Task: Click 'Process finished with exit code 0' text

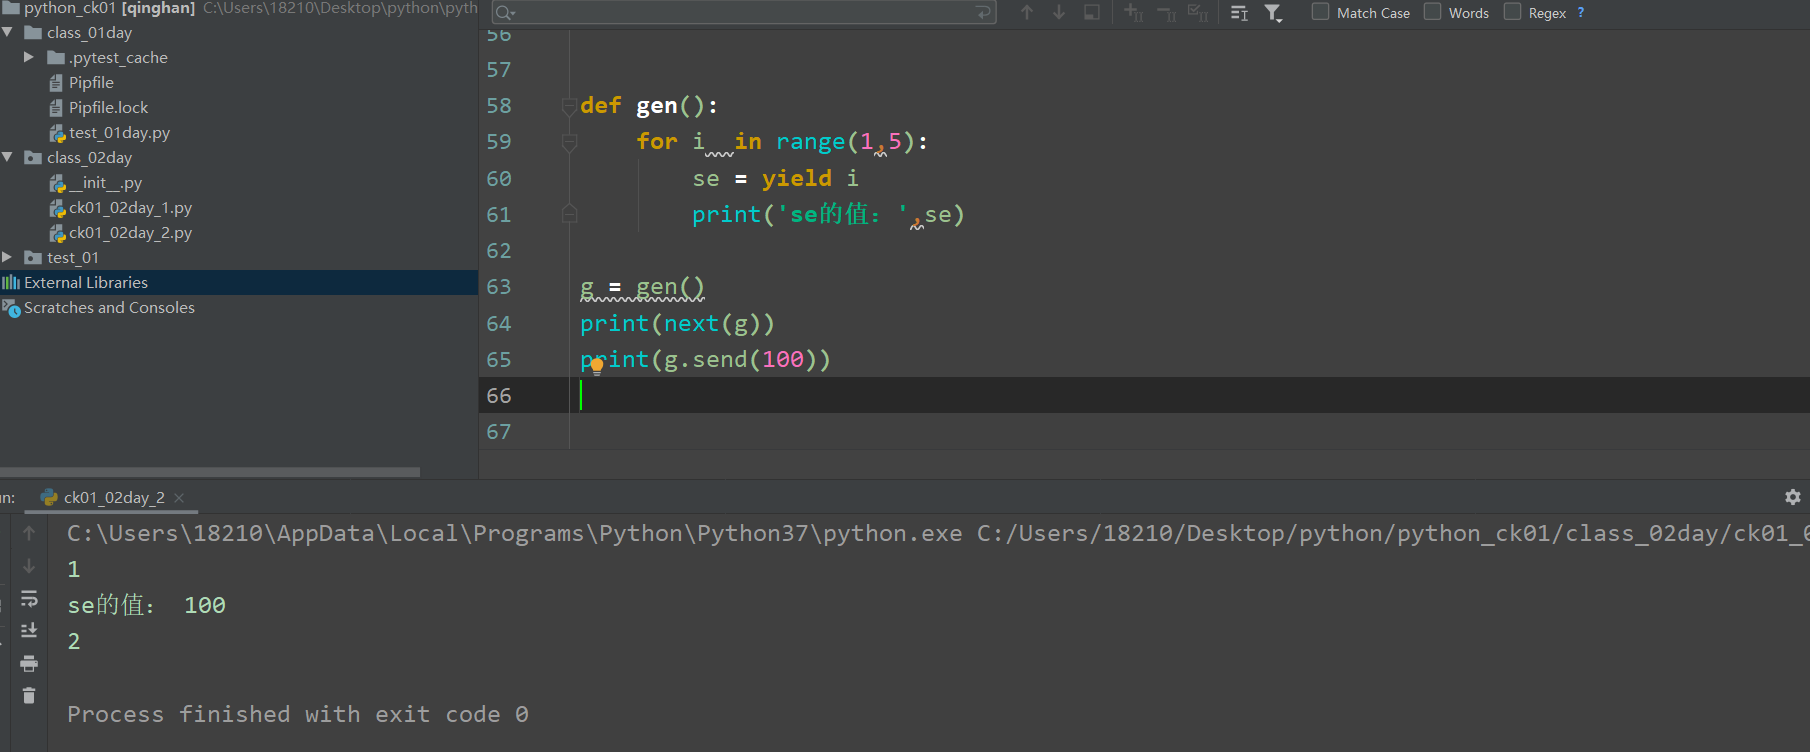Action: 298,714
